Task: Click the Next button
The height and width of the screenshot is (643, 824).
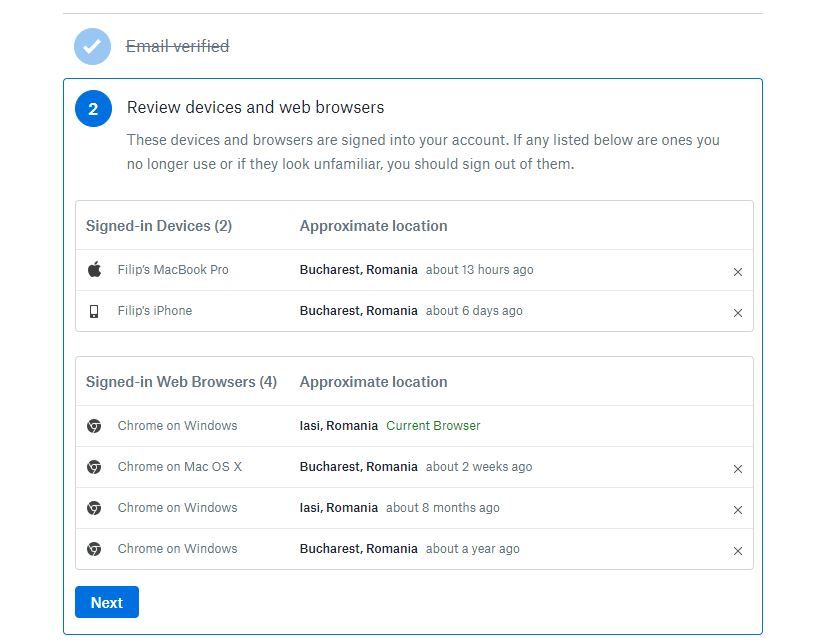Action: click(x=107, y=602)
